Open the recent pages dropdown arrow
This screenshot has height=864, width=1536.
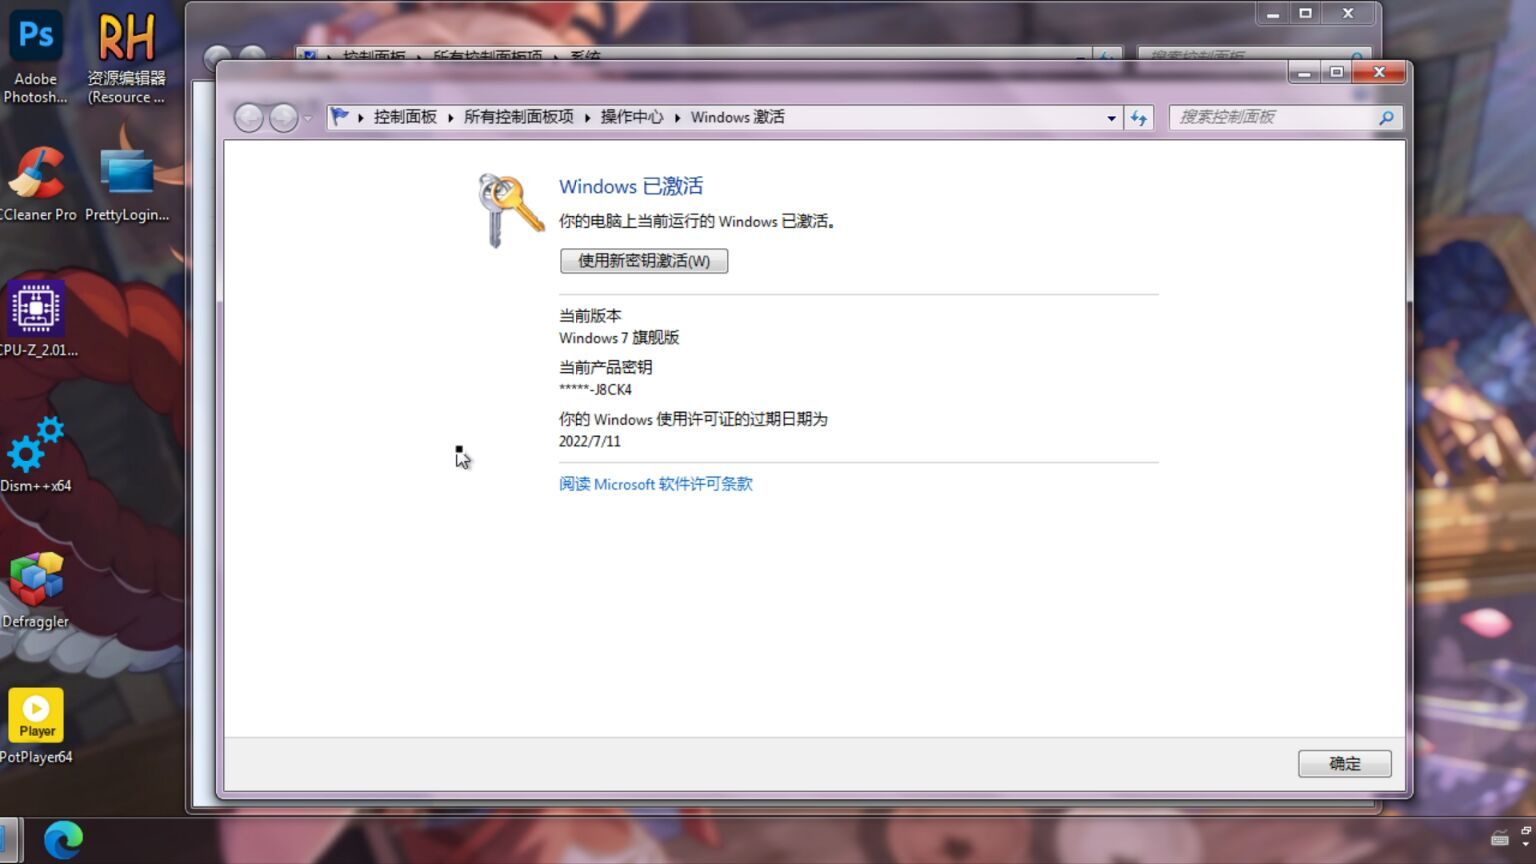point(307,118)
